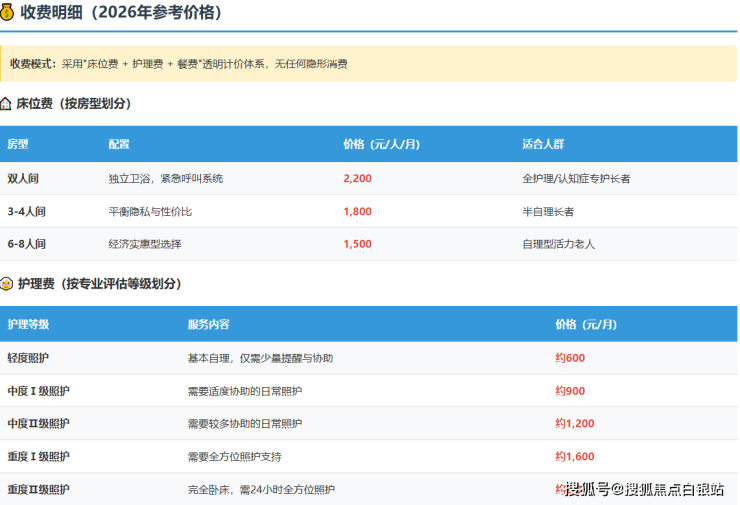Click the red 2,200 price
Viewport: 740px width, 505px height.
(357, 178)
